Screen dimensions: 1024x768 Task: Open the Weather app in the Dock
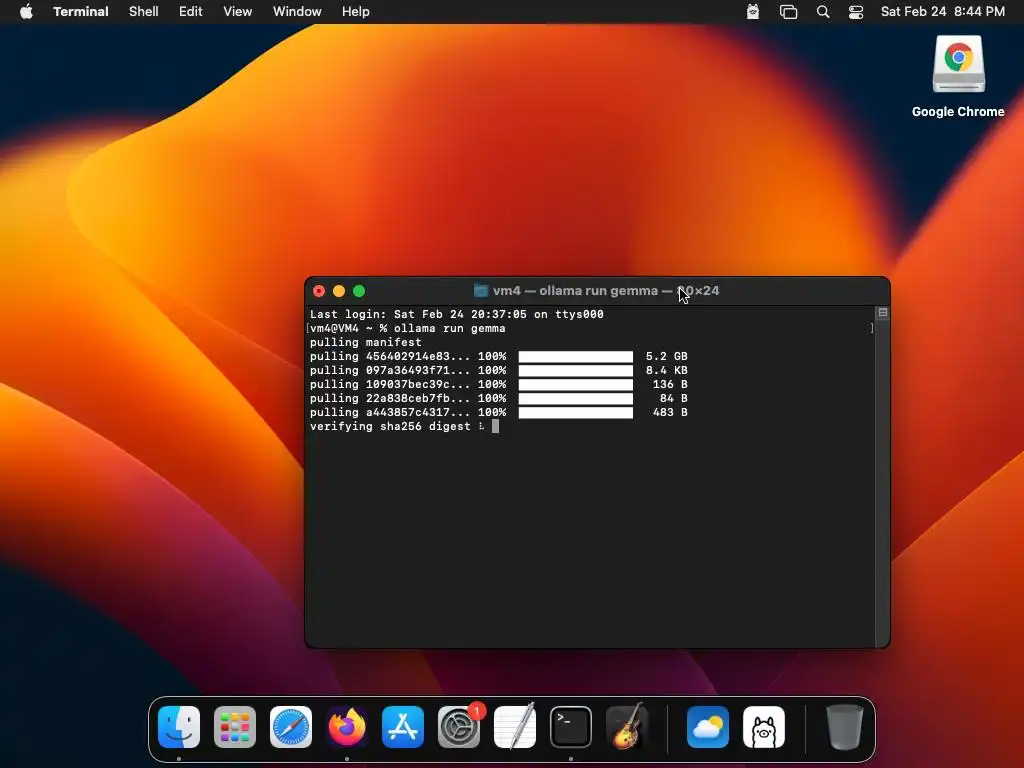click(708, 727)
